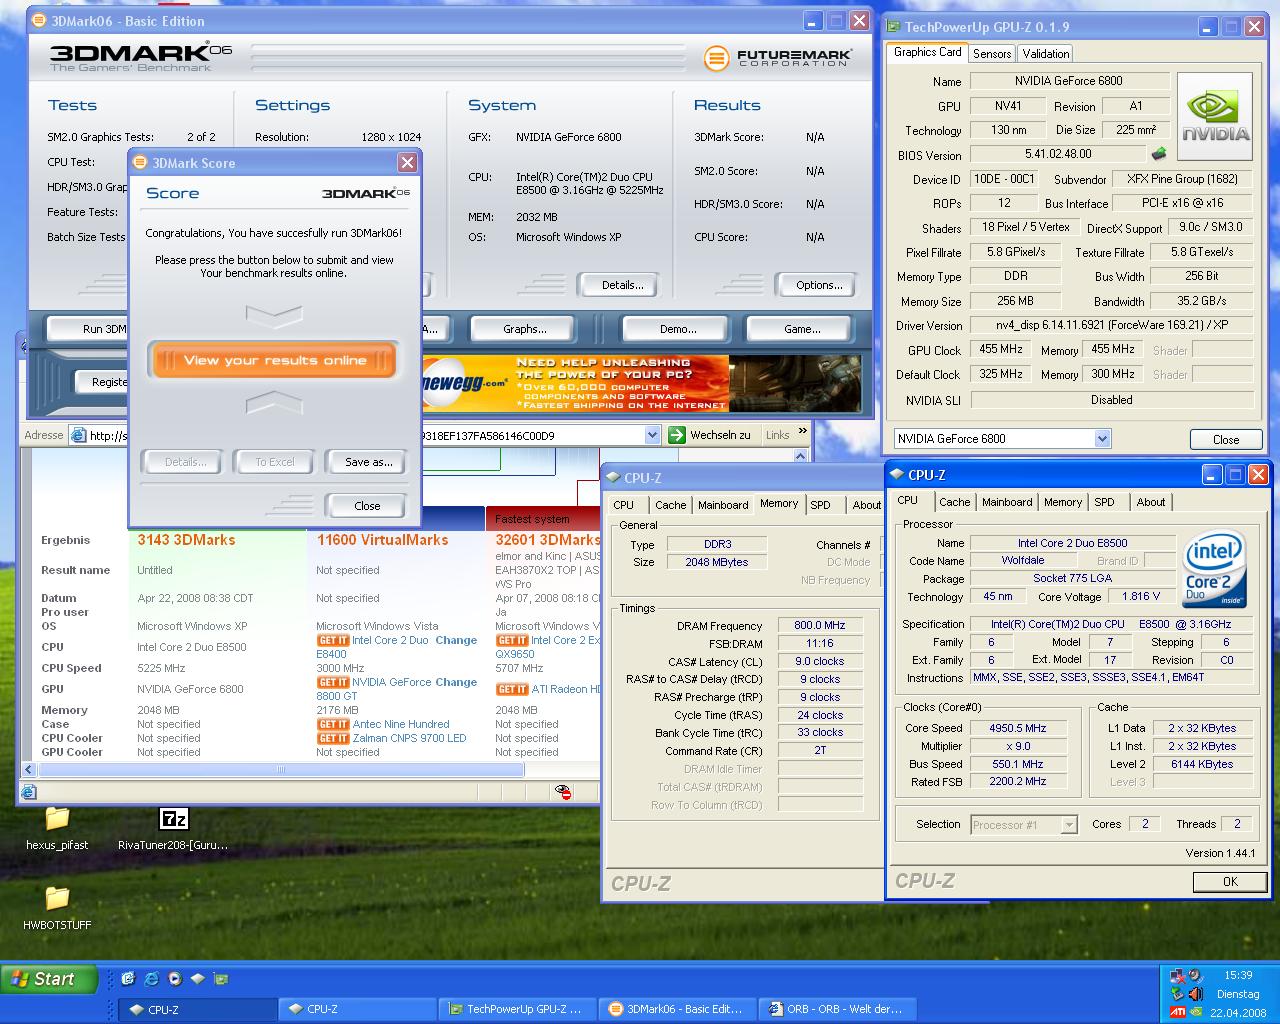
Task: Click the Internet Explorer quick launch icon
Action: coord(151,979)
